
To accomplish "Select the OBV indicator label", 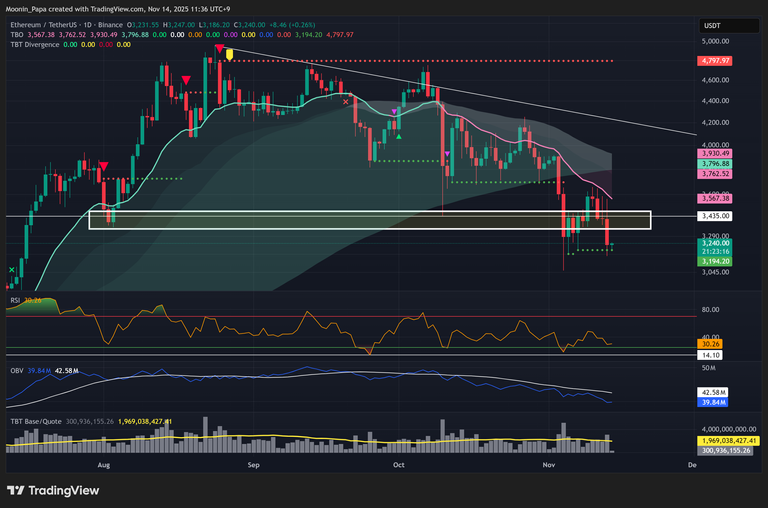I will (16, 371).
